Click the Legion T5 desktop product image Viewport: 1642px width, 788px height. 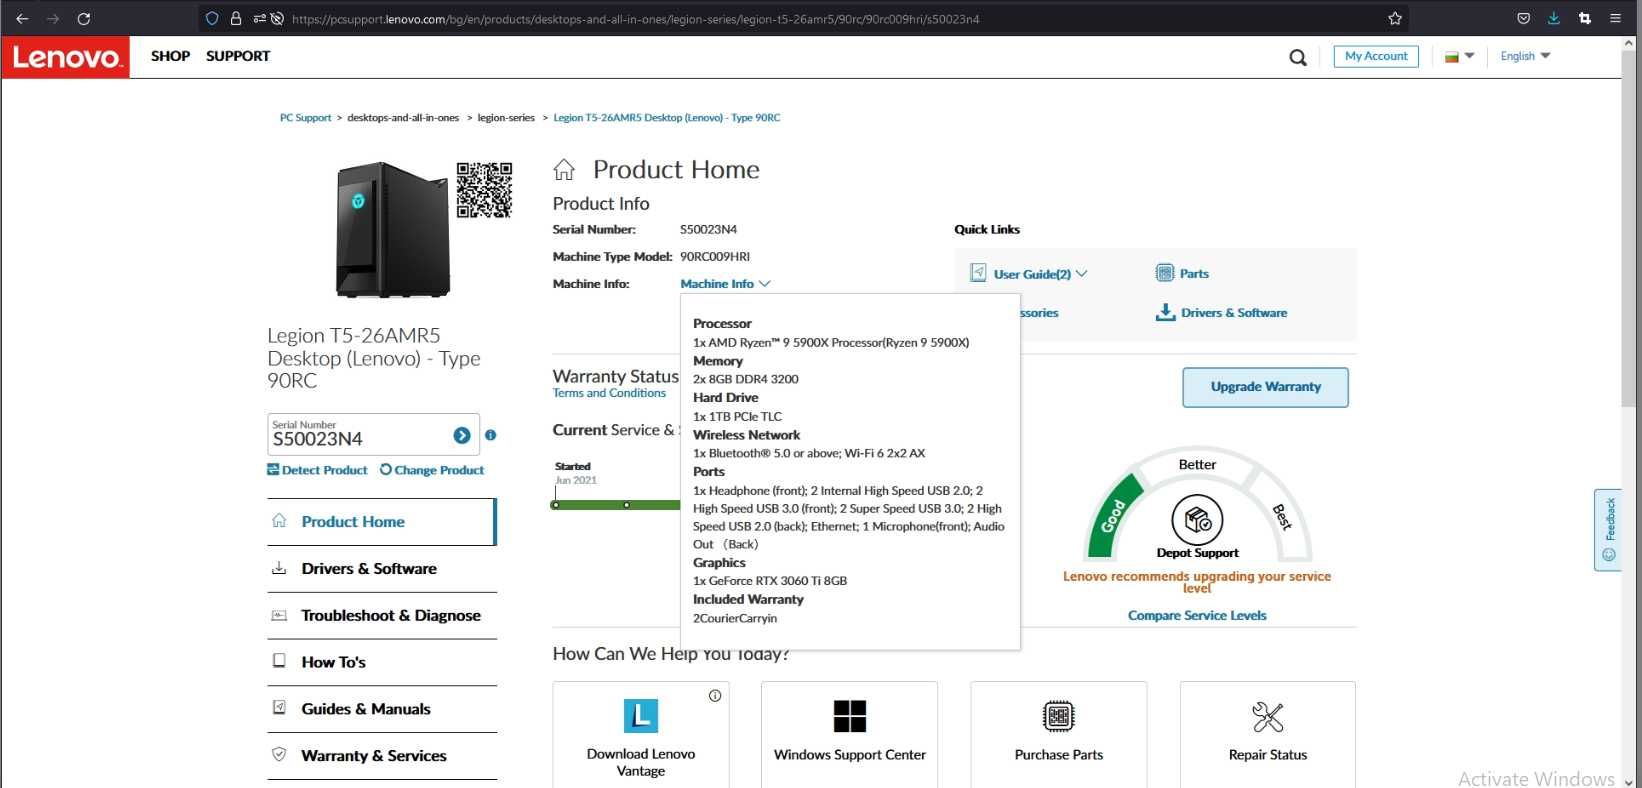pos(391,230)
